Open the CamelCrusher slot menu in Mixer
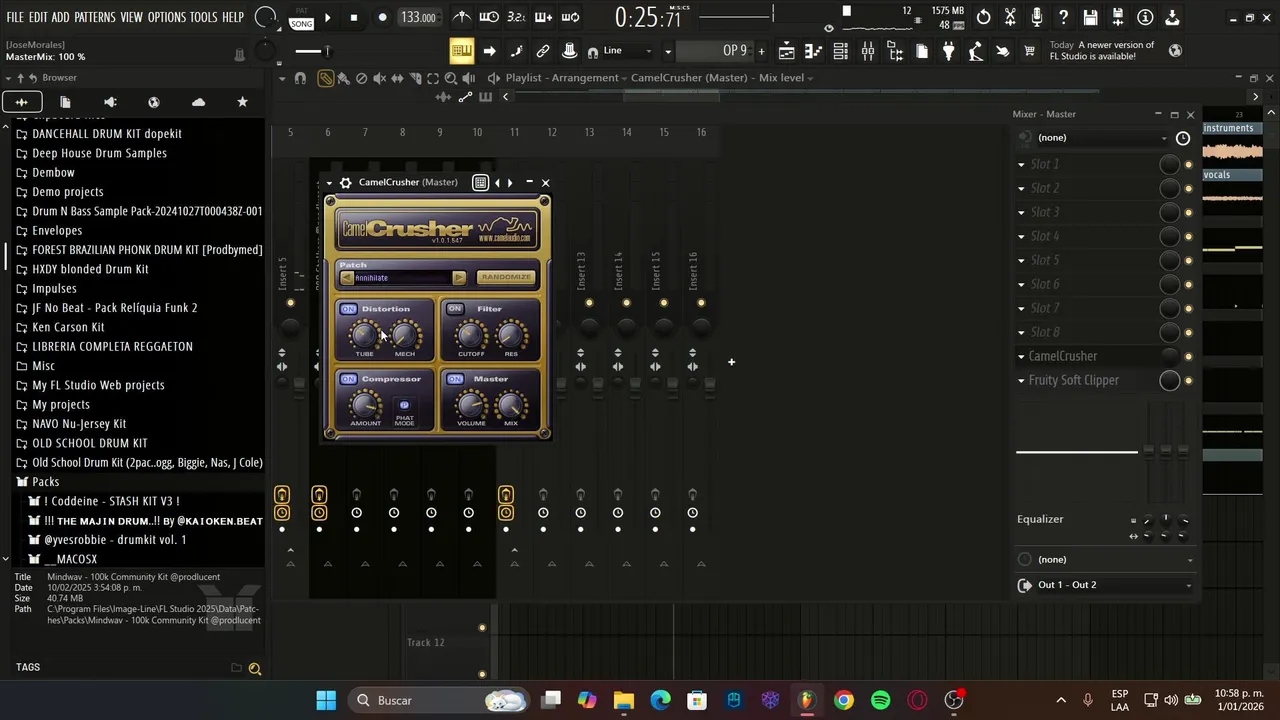 1021,357
